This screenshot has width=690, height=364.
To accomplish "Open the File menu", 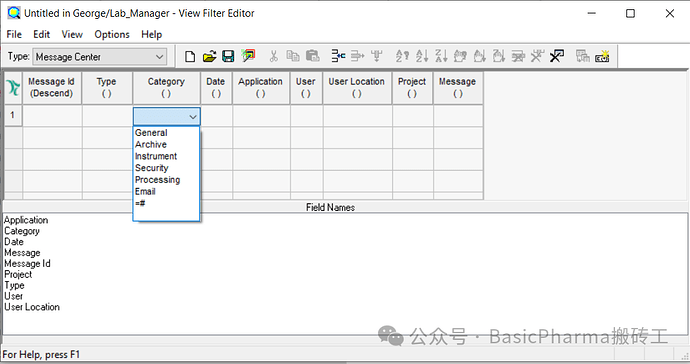I will tap(14, 34).
